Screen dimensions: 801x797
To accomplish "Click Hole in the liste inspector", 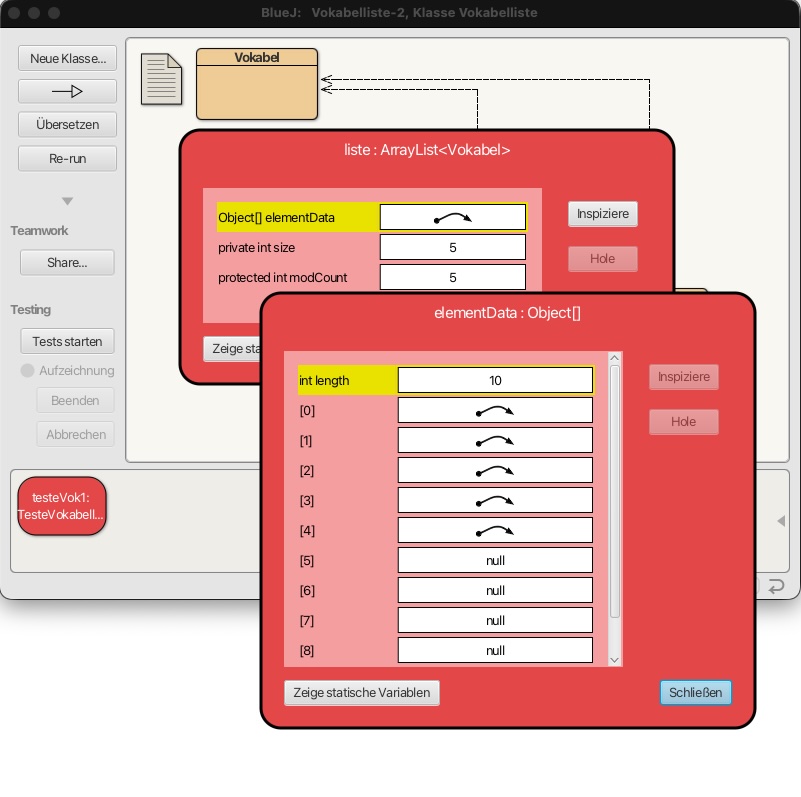I will click(603, 259).
